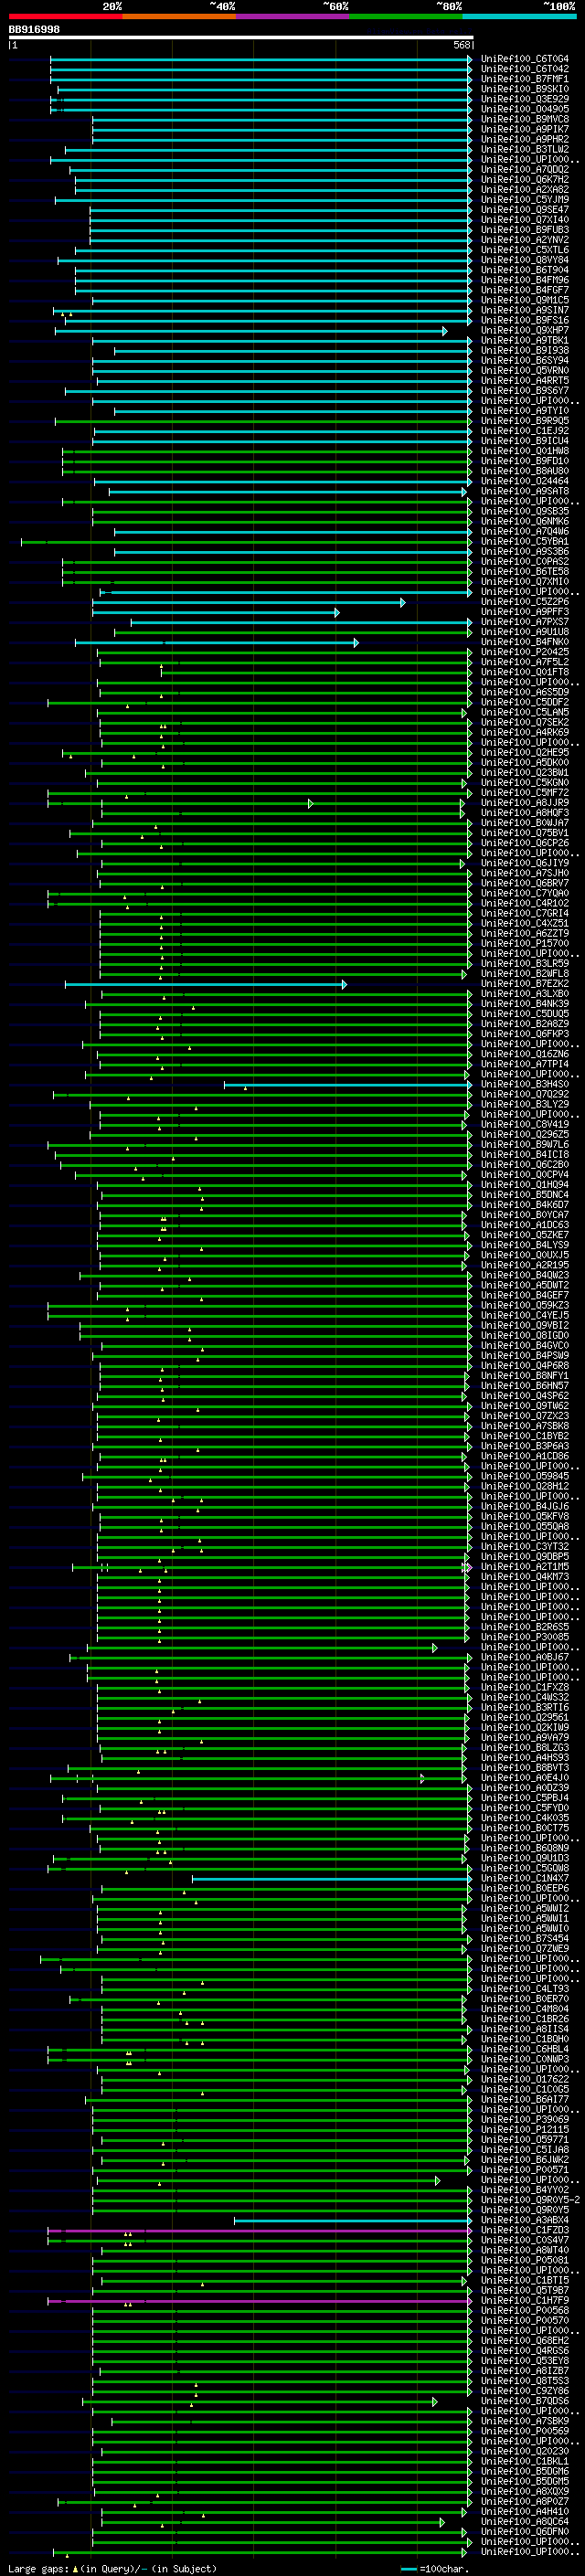Click the purple ~60% identity legend segment
This screenshot has height=2576, width=585.
[293, 16]
